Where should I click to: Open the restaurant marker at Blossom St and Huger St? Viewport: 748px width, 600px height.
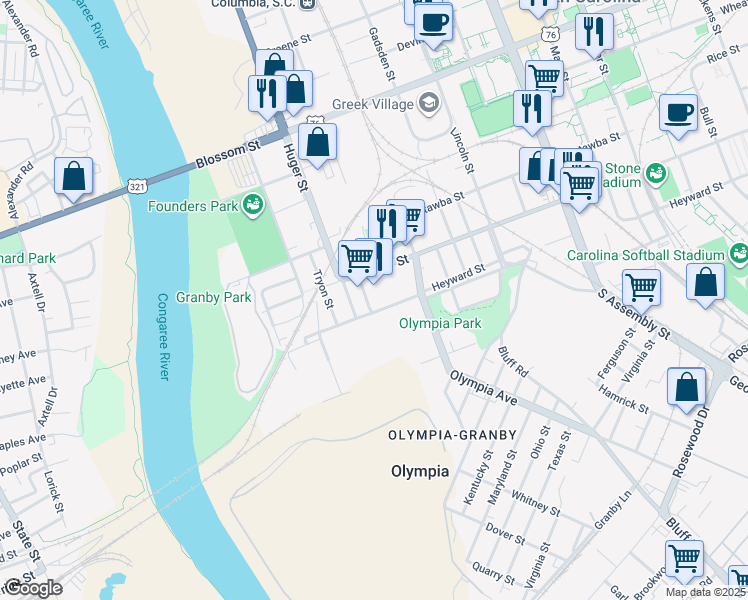(x=267, y=97)
